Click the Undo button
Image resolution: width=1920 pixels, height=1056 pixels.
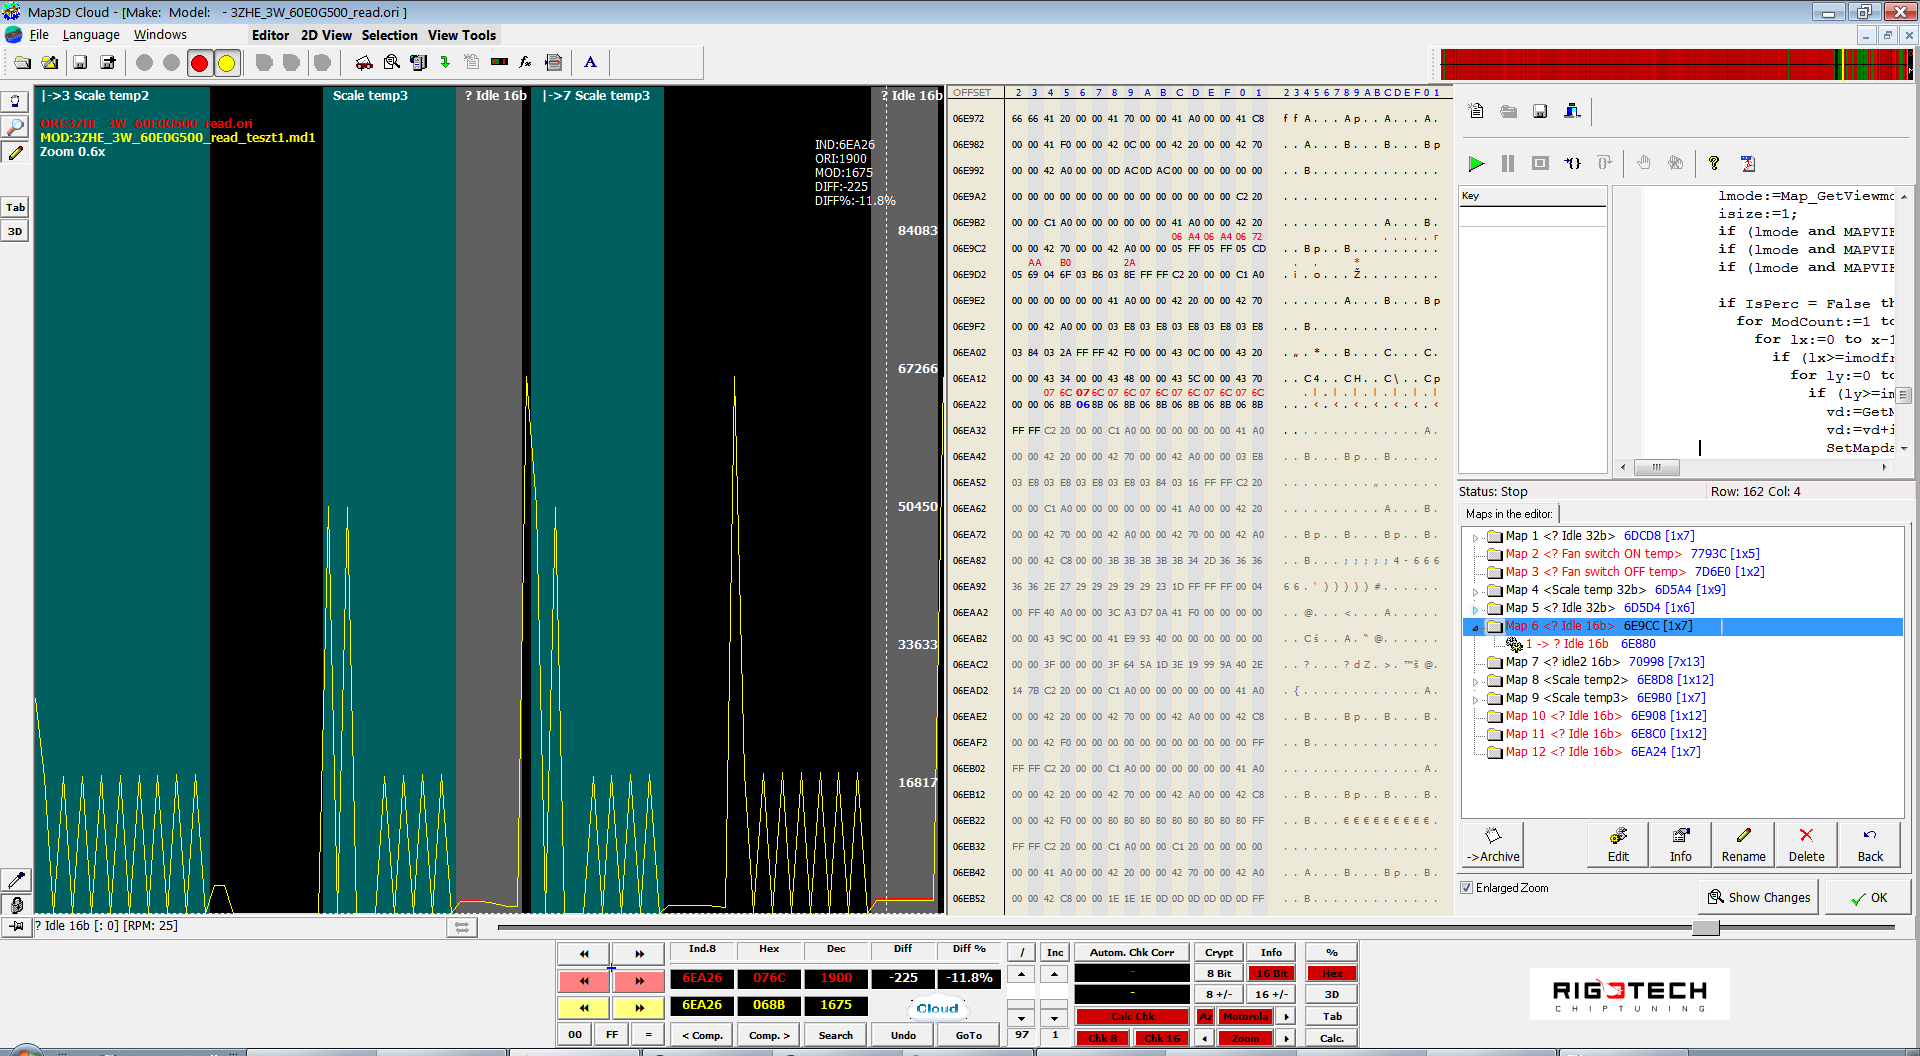tap(903, 1035)
